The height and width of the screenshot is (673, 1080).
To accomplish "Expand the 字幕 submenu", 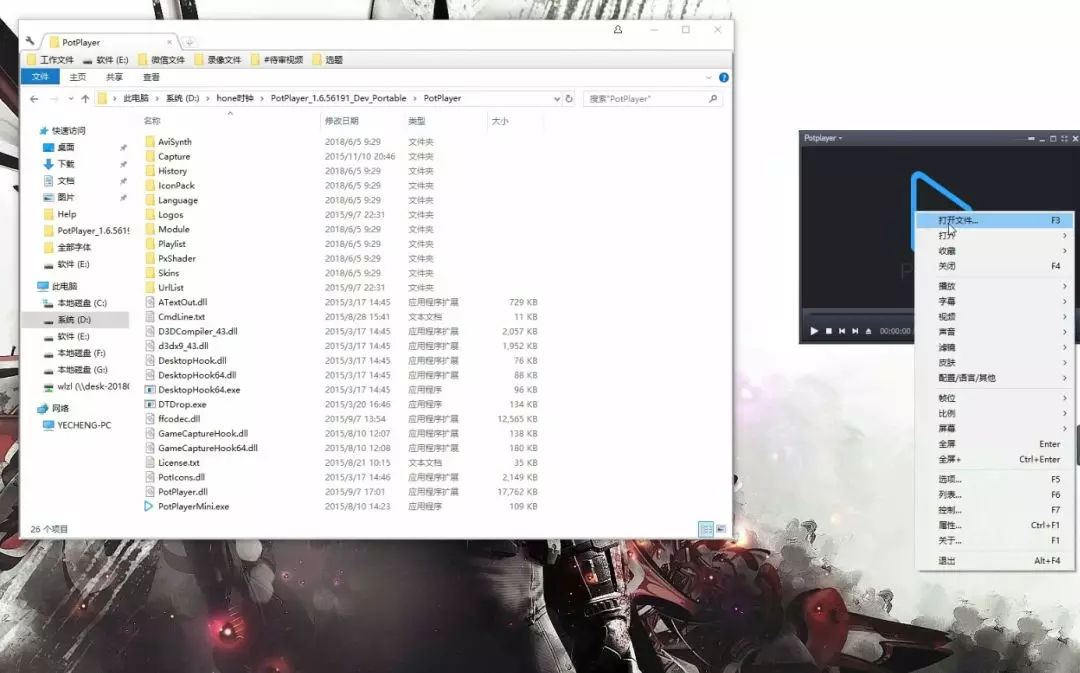I will 995,301.
